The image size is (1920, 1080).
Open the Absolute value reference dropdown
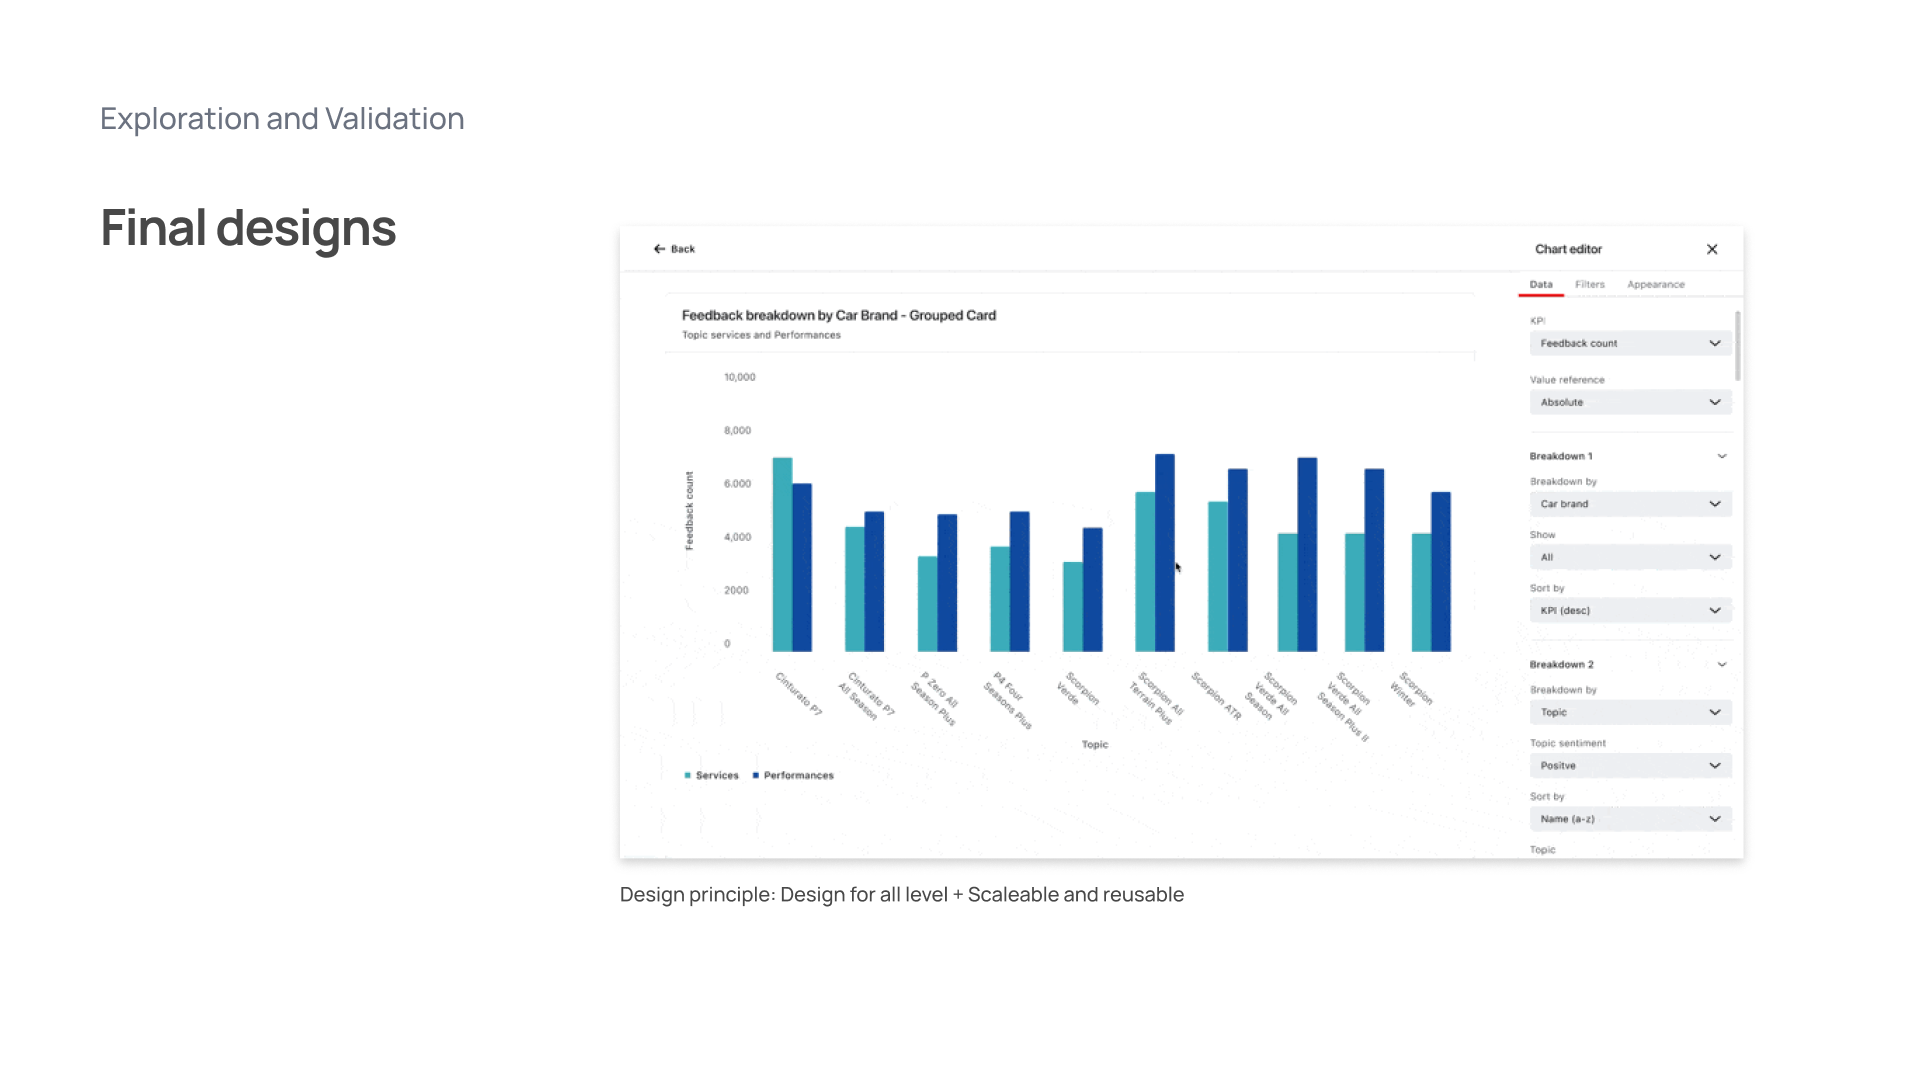1630,402
